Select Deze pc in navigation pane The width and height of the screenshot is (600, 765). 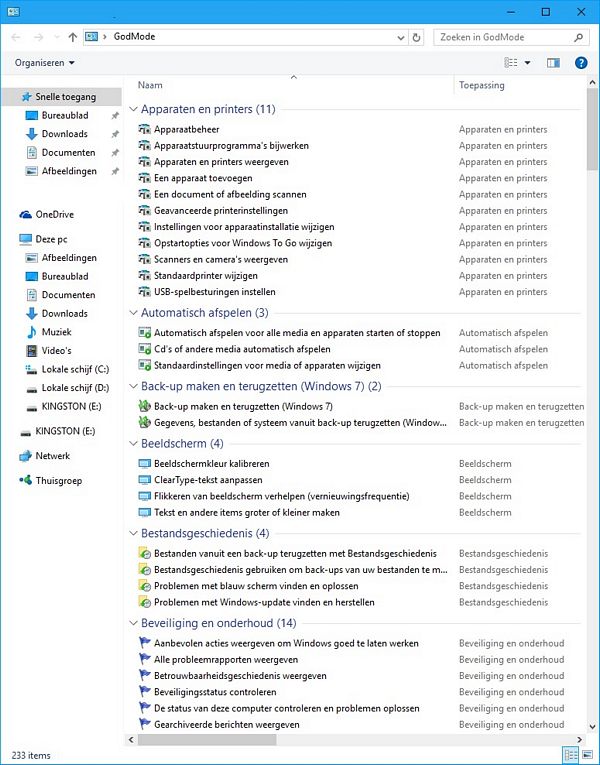(x=51, y=239)
